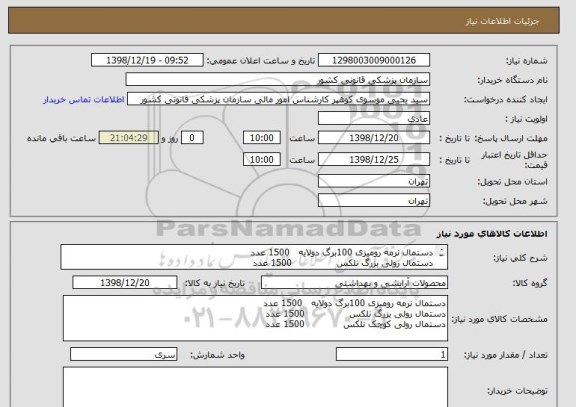Click the استان محل تحویل field
The image size is (576, 407).
(374, 181)
